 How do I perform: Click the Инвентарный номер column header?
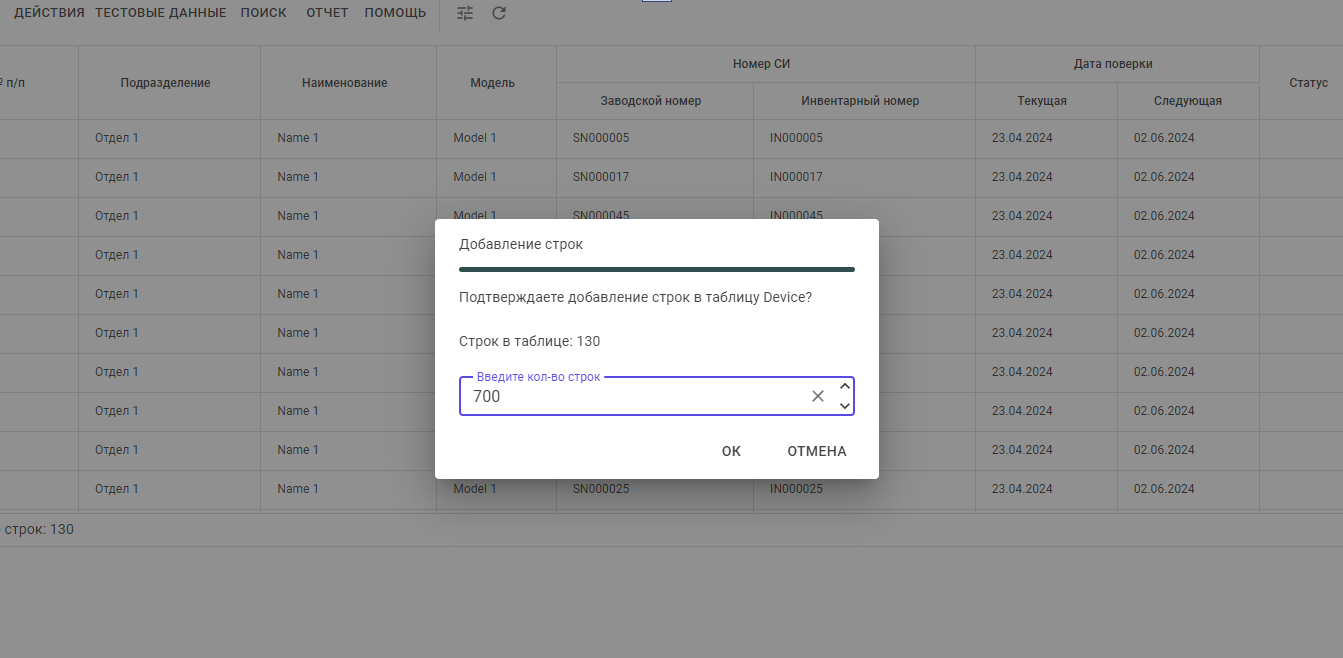coord(860,101)
